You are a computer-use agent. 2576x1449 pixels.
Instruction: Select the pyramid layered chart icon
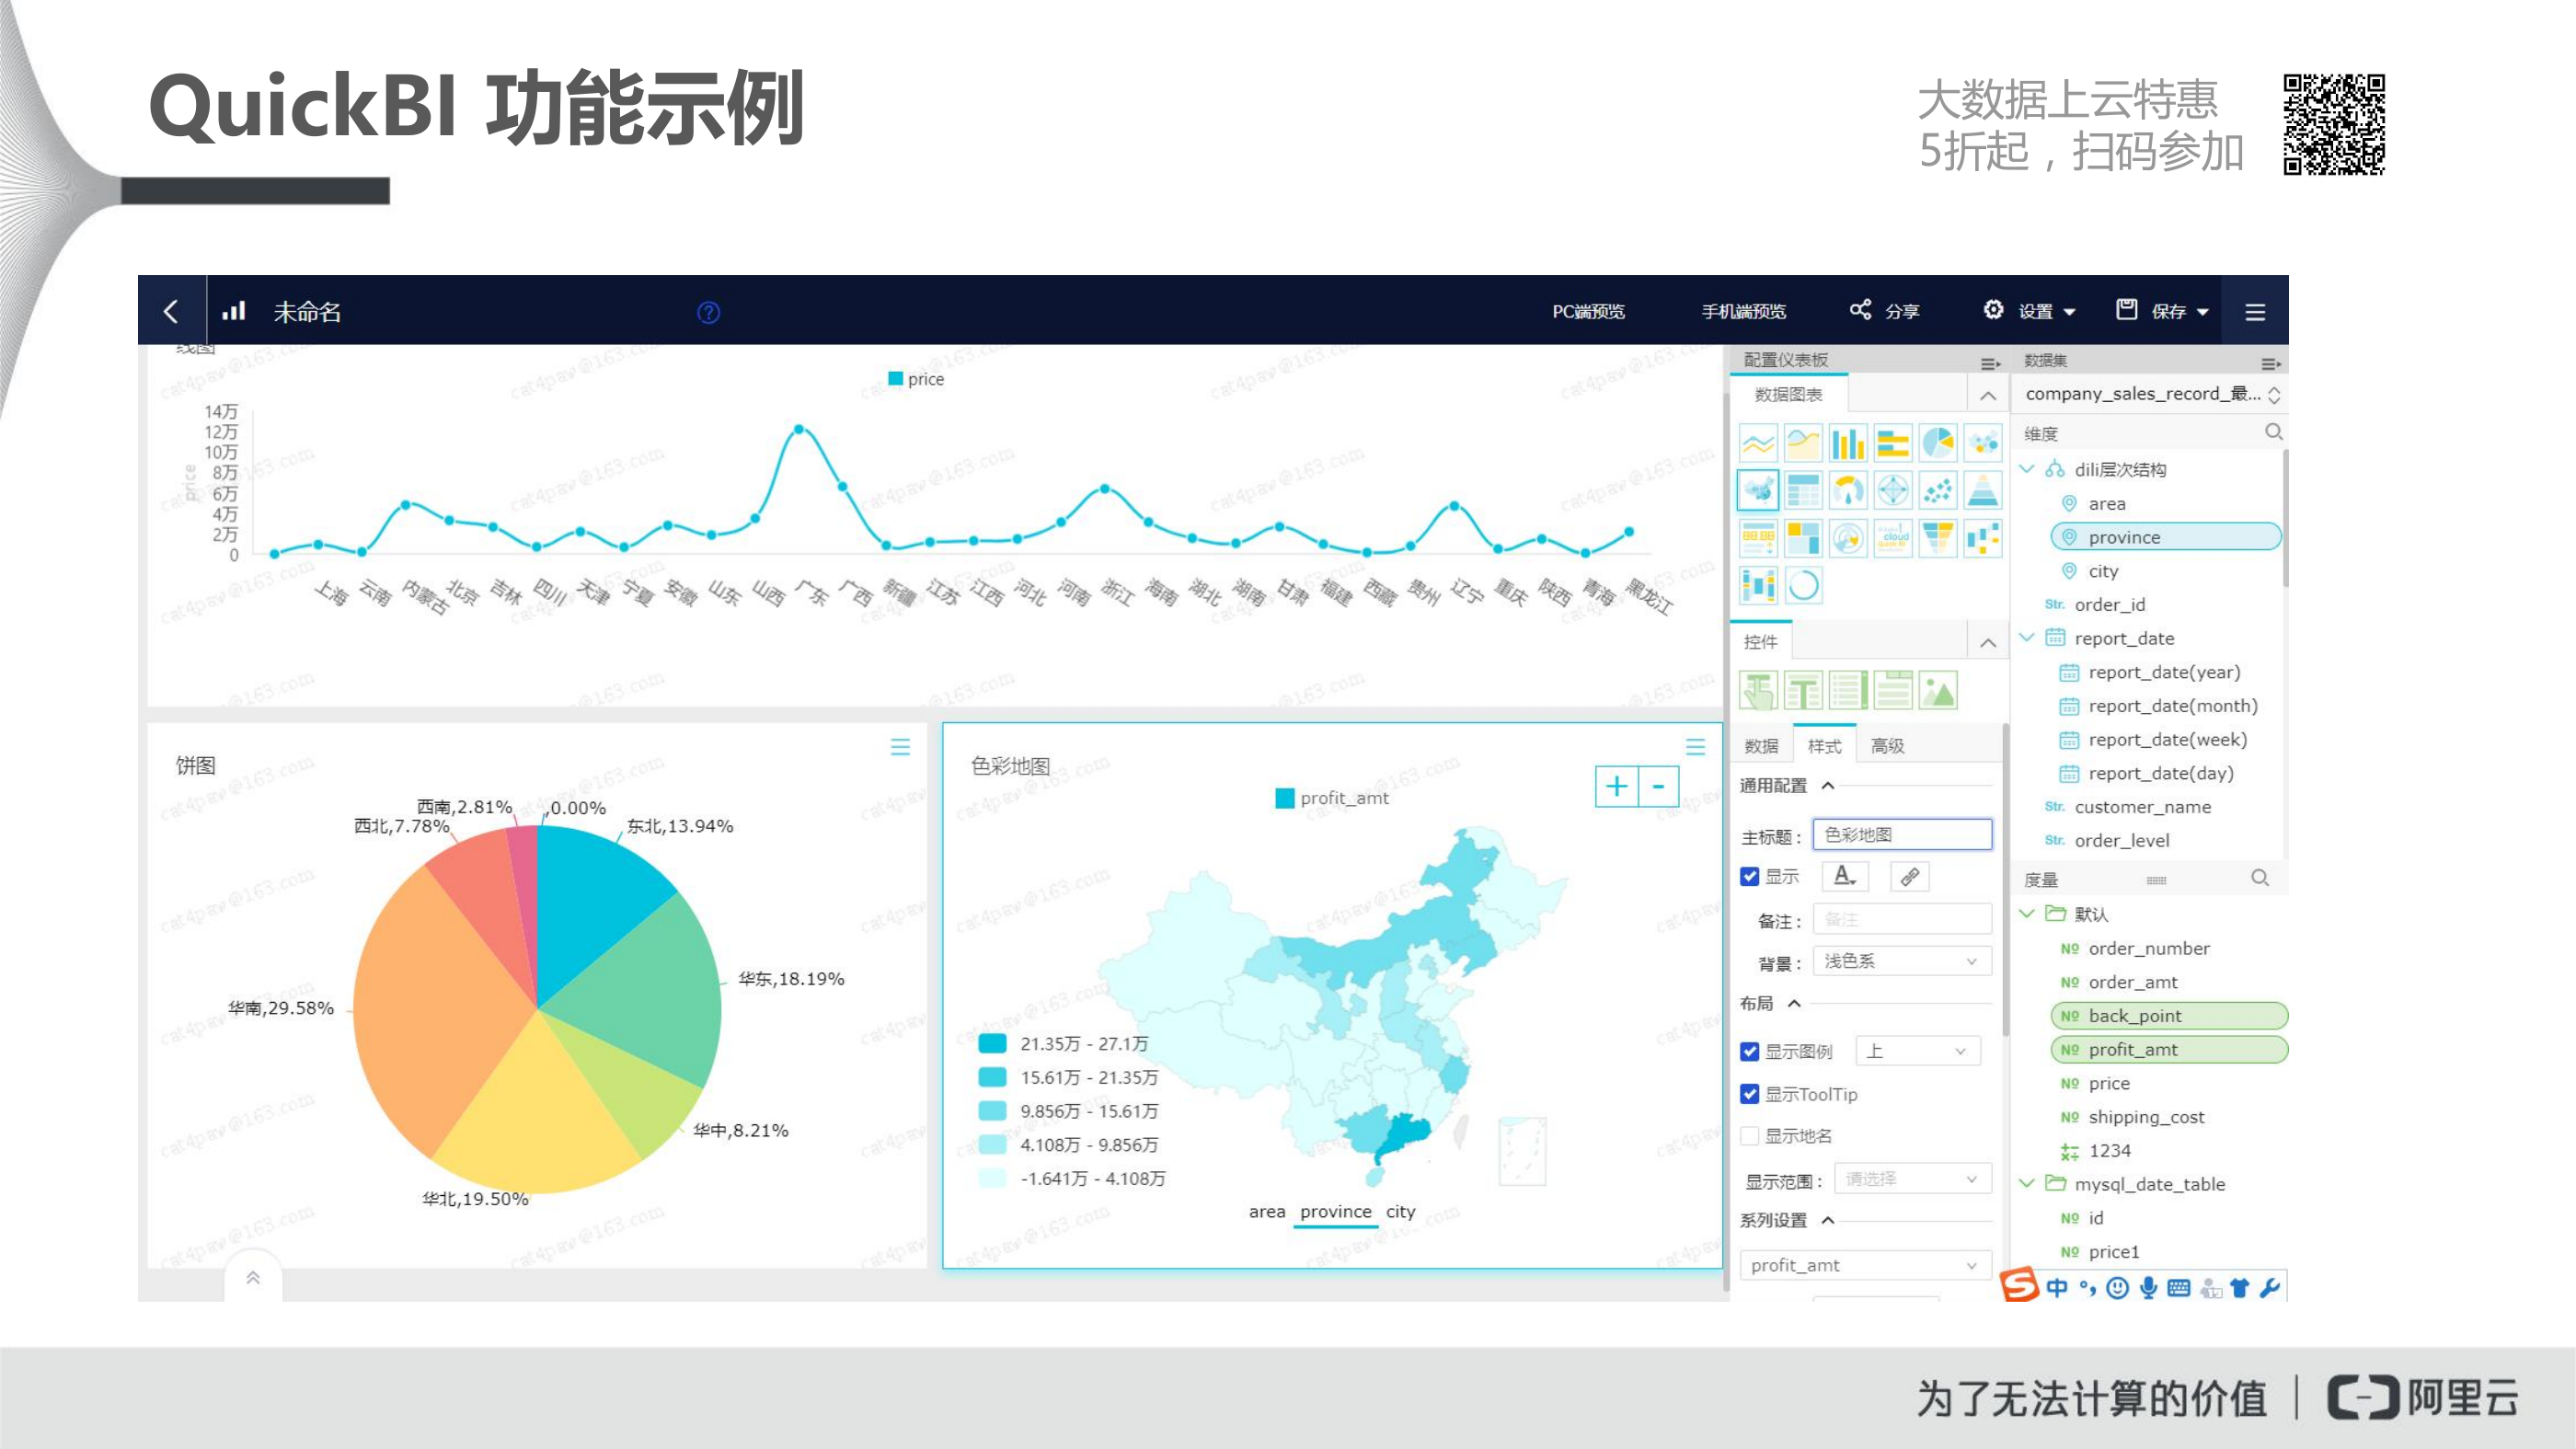click(1983, 490)
